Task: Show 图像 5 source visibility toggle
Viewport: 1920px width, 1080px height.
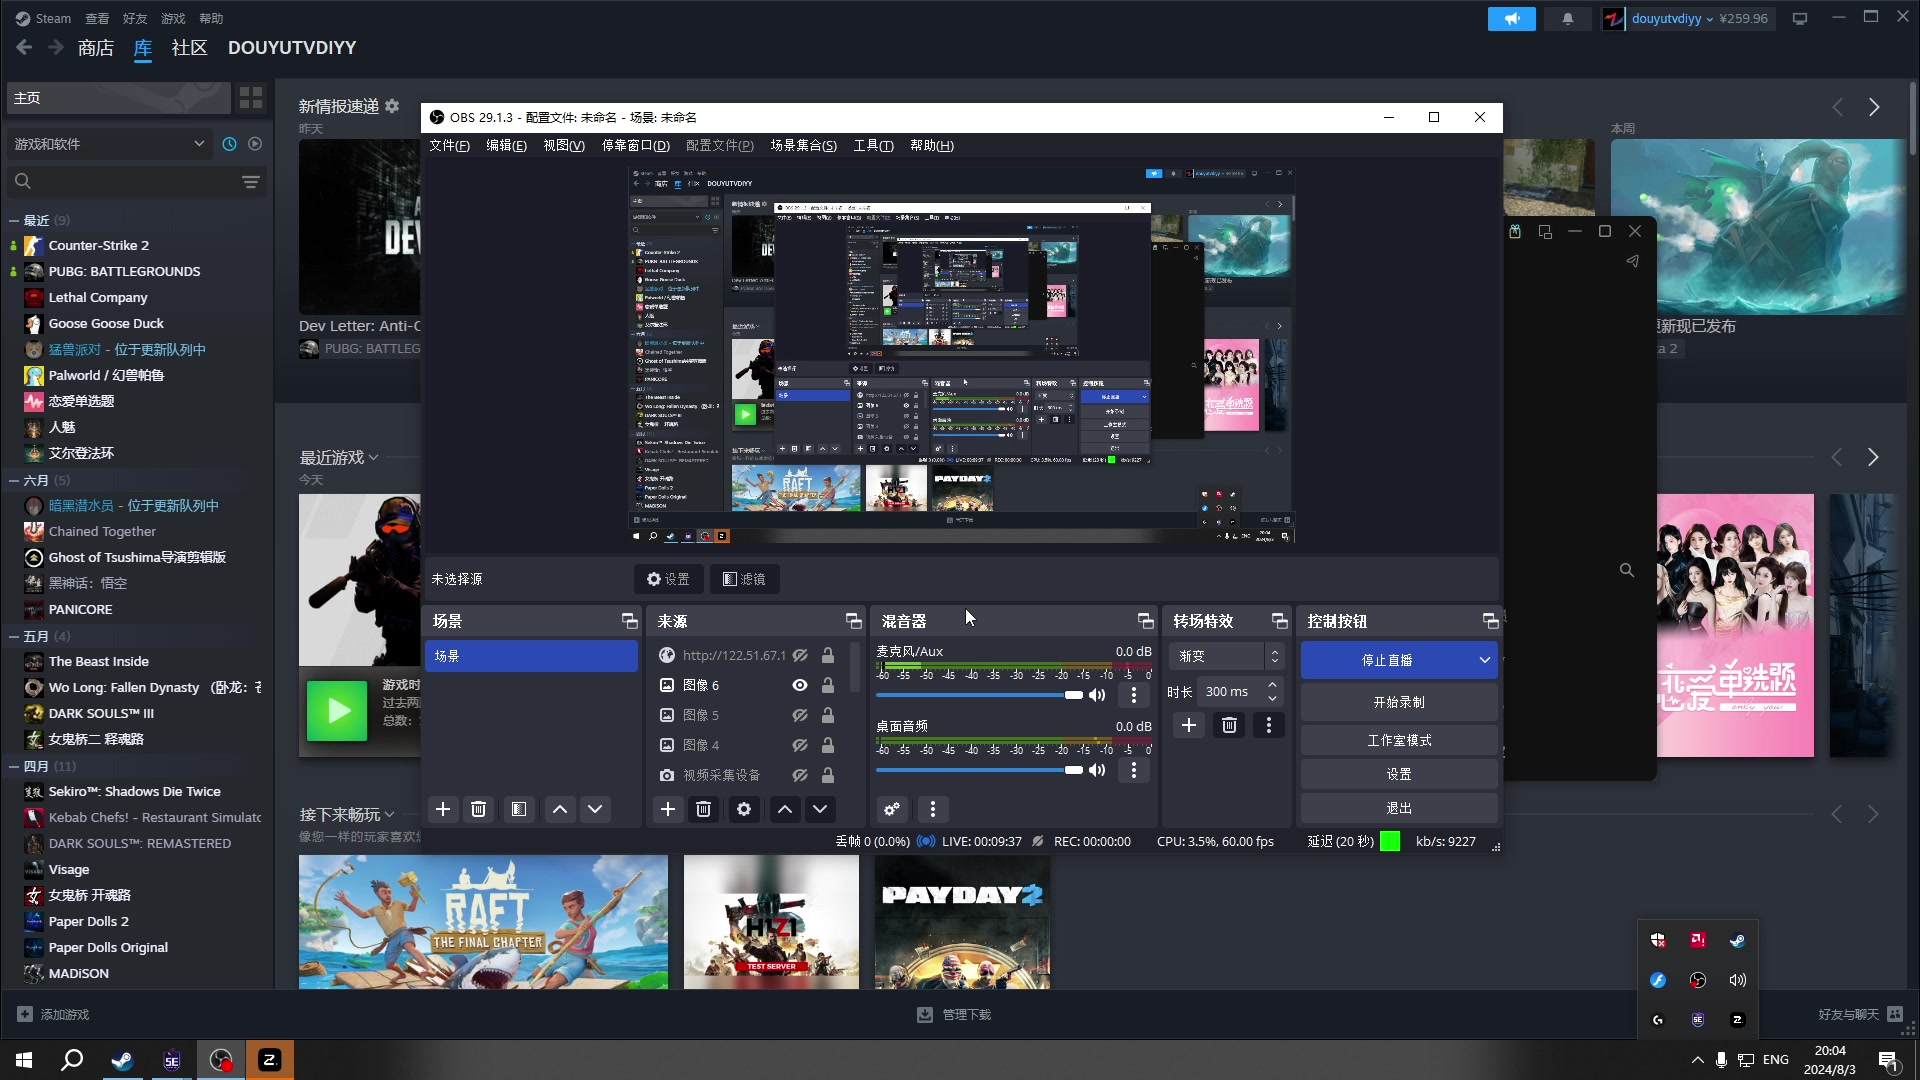Action: pos(800,715)
